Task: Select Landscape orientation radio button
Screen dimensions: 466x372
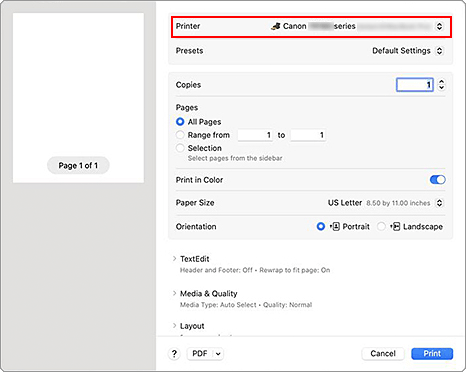Action: 381,227
